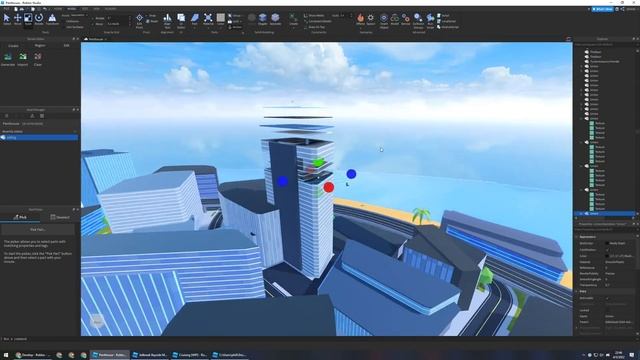Switch to the PLUGINS ribbon tab
Viewport: 640px width, 360px height.
(110, 9)
